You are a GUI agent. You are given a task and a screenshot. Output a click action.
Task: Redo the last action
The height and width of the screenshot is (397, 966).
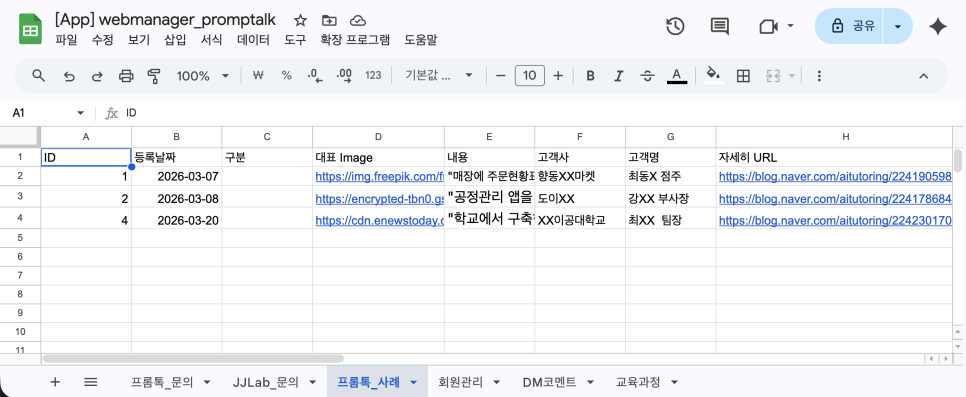(97, 76)
